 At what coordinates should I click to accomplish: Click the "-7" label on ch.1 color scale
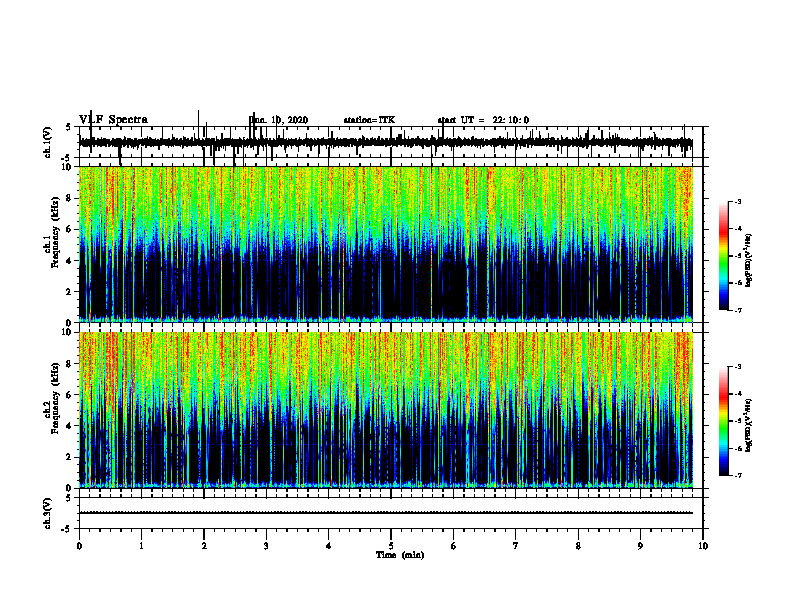(737, 310)
